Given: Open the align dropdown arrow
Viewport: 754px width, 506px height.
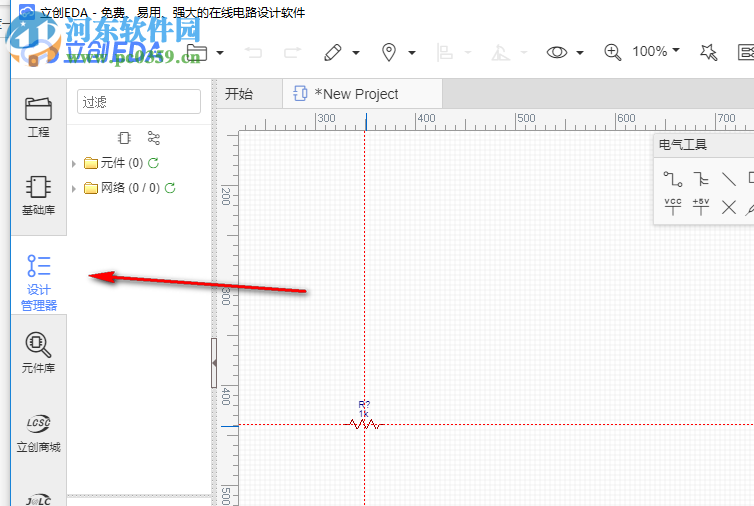Looking at the screenshot, I should [468, 52].
